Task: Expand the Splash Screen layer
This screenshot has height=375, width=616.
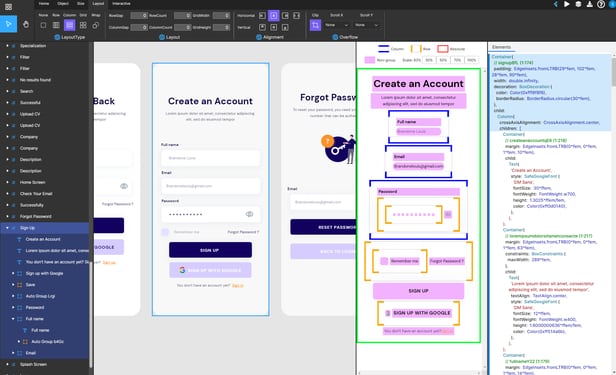Action: point(7,364)
